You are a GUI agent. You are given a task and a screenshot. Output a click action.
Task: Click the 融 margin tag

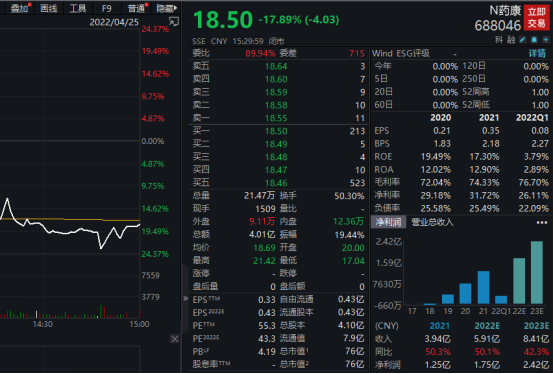tap(511, 40)
